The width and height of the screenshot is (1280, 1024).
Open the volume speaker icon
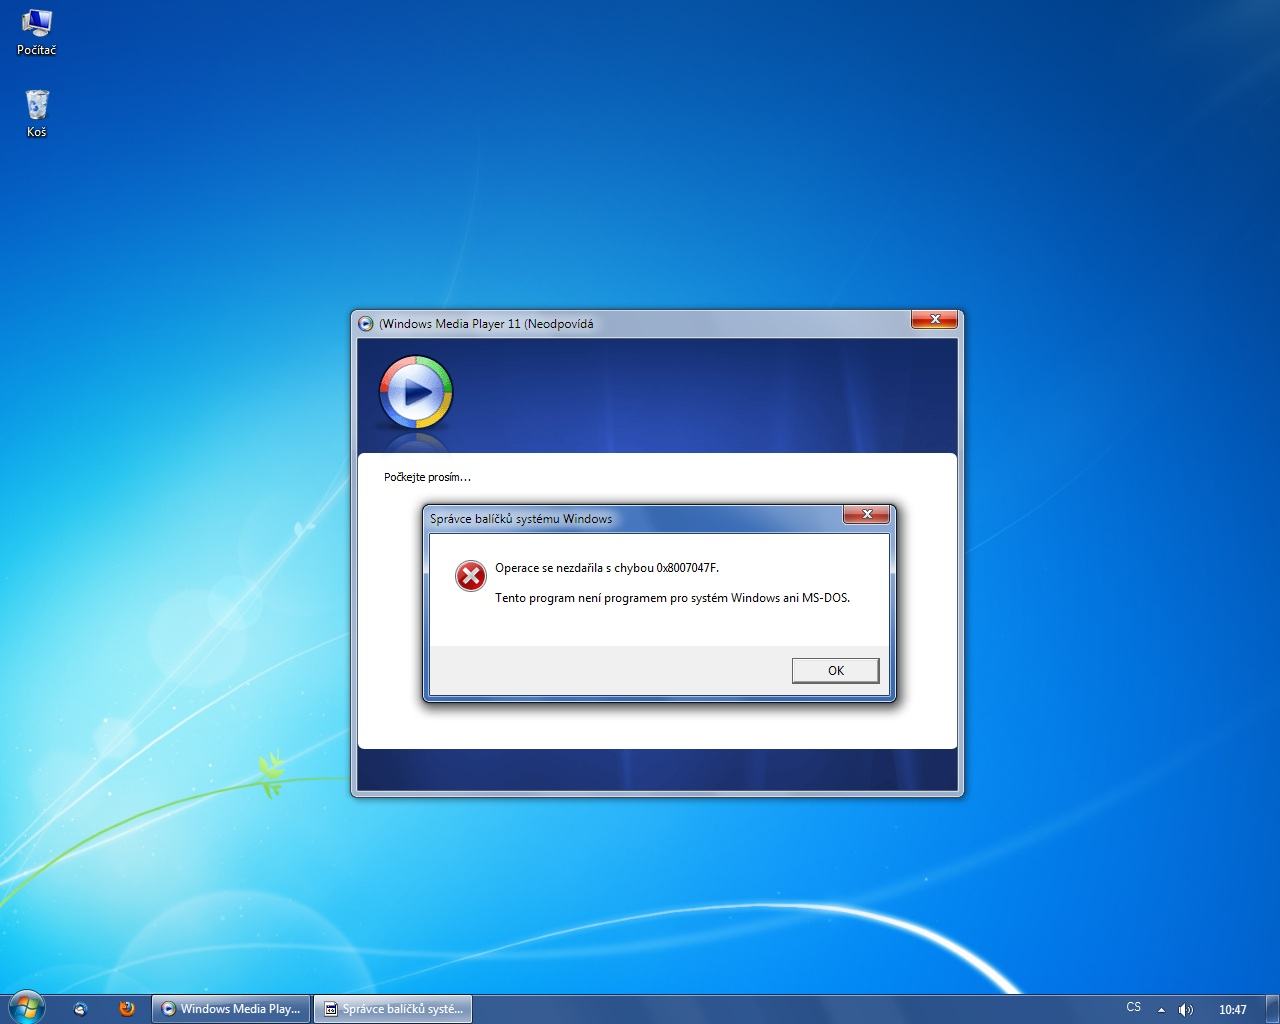pos(1186,1010)
